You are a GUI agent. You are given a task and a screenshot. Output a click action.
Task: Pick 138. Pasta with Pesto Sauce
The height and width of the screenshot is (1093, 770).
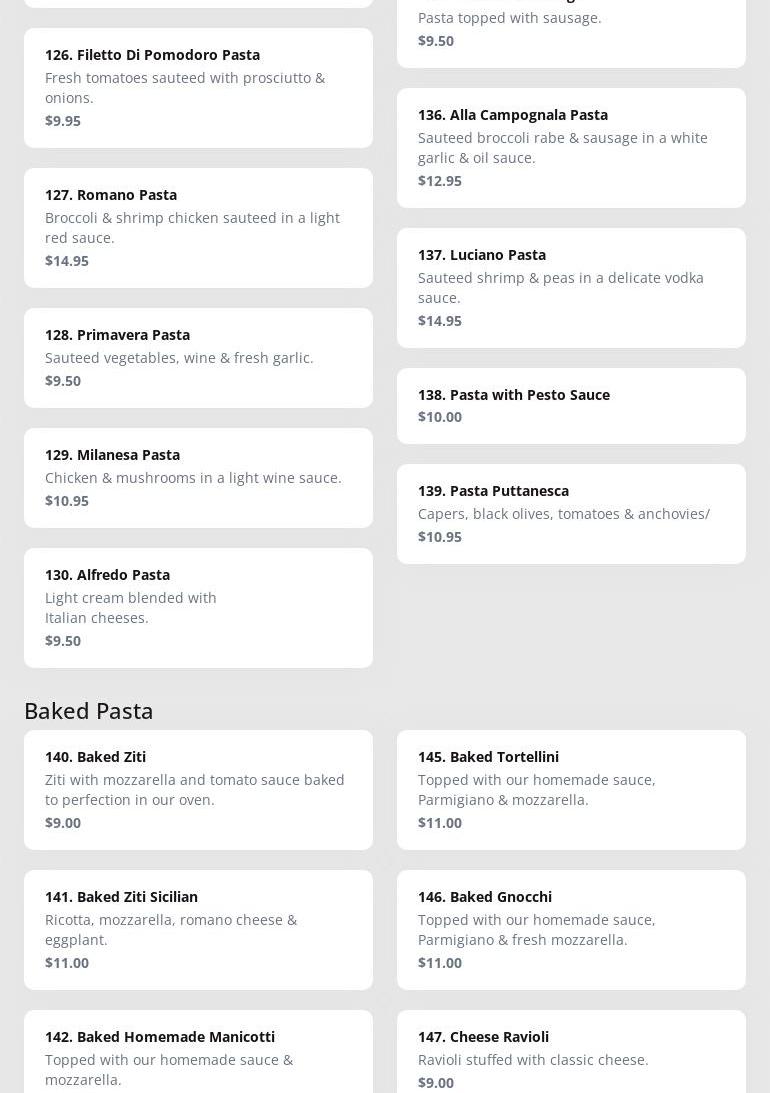point(571,406)
